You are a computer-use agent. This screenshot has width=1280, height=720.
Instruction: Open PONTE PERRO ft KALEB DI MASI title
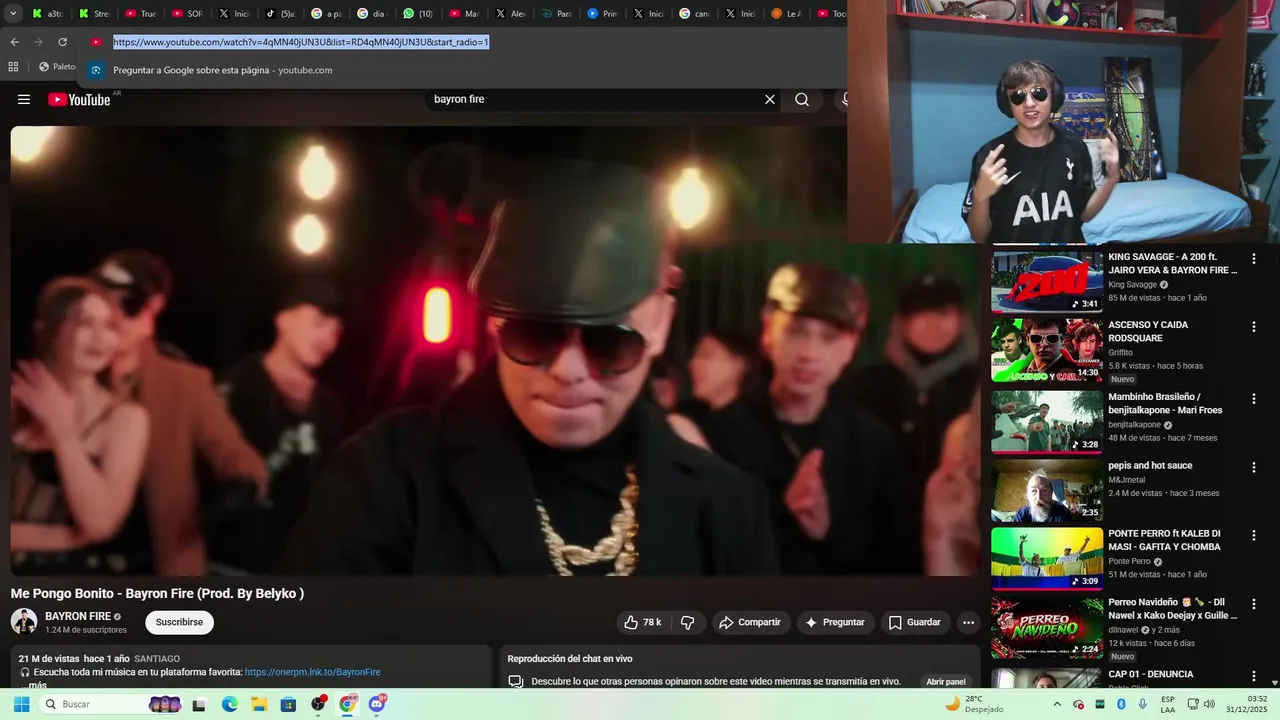tap(1165, 540)
